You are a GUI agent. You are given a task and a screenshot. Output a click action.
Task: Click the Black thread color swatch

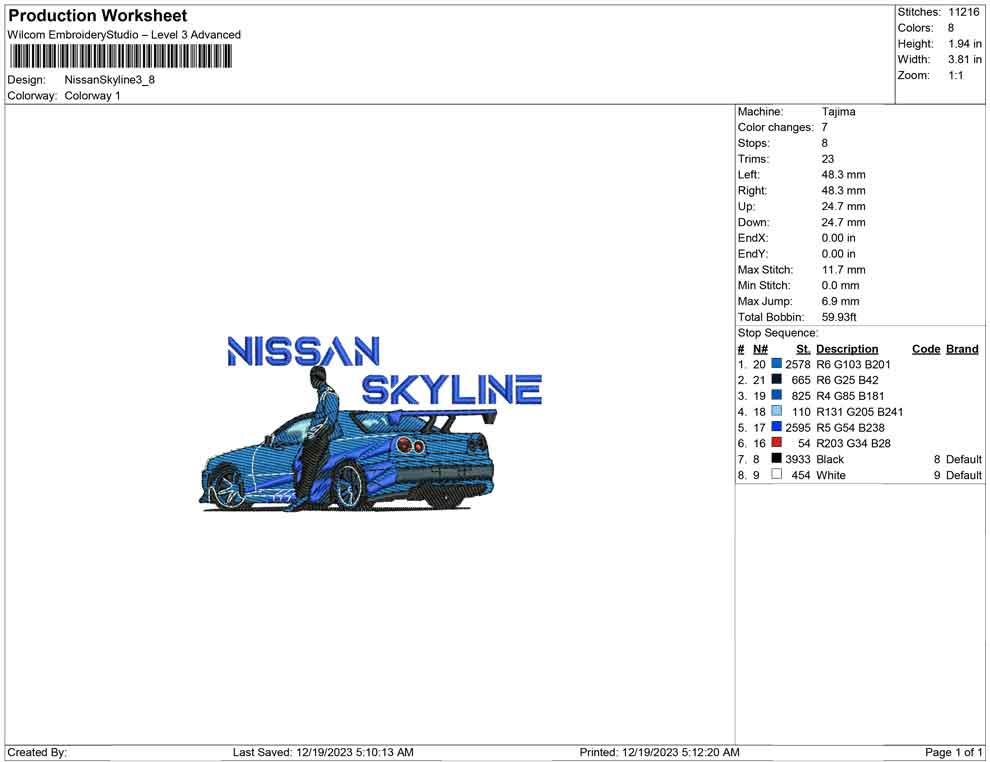777,459
